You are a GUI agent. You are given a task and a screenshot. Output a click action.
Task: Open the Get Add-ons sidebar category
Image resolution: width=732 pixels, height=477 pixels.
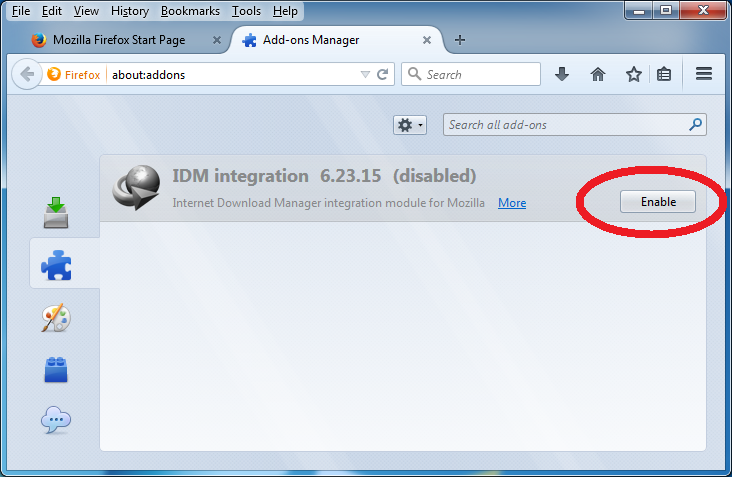pyautogui.click(x=56, y=212)
